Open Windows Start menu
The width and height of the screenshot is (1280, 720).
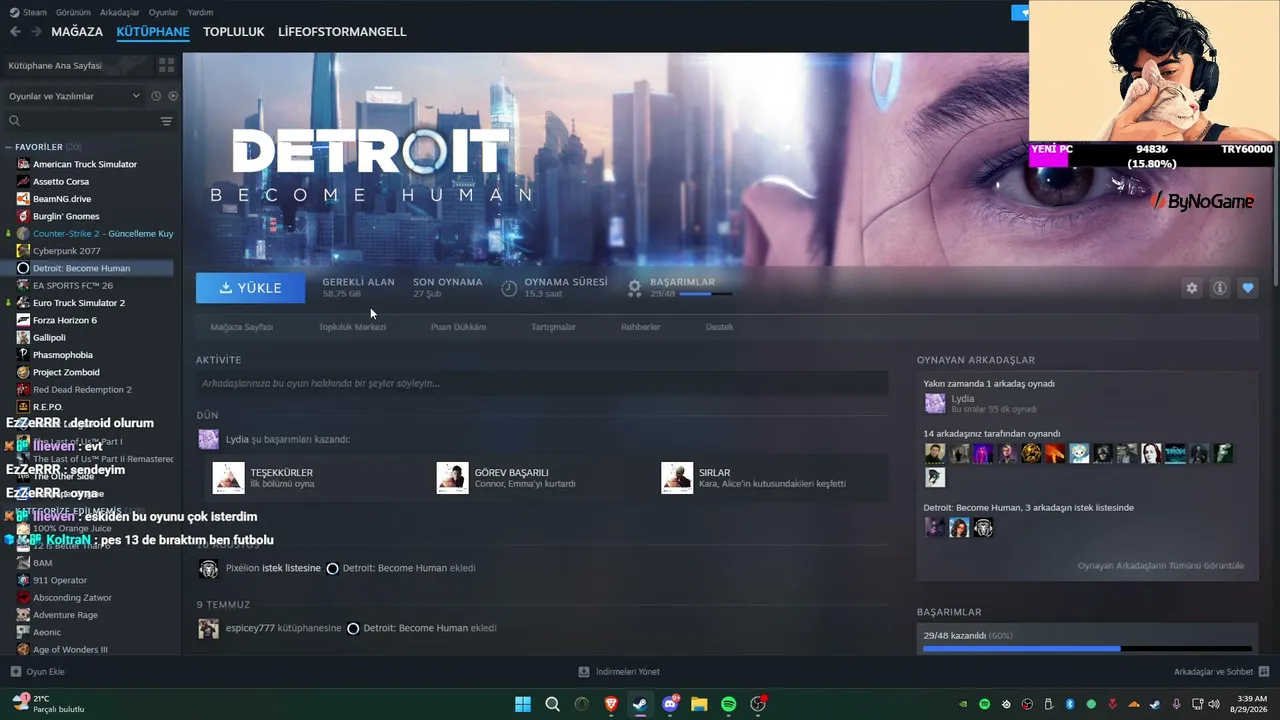tap(523, 704)
